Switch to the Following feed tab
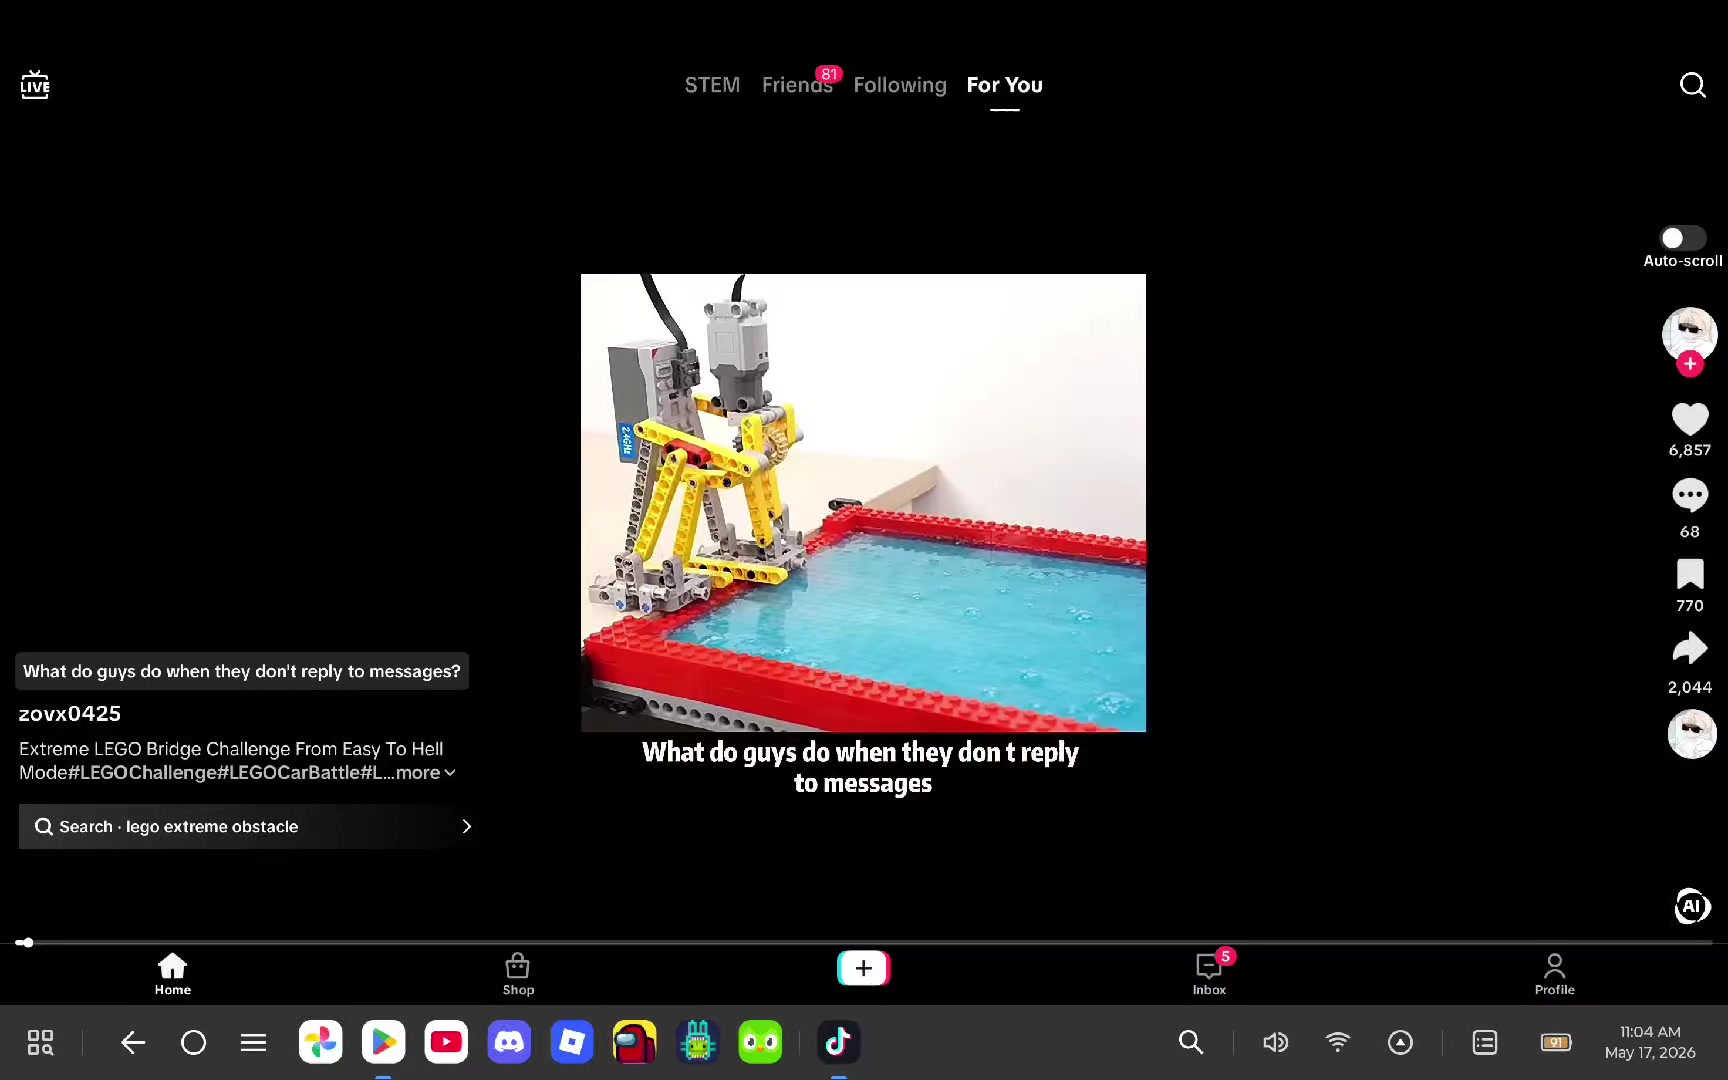The width and height of the screenshot is (1728, 1080). point(900,85)
